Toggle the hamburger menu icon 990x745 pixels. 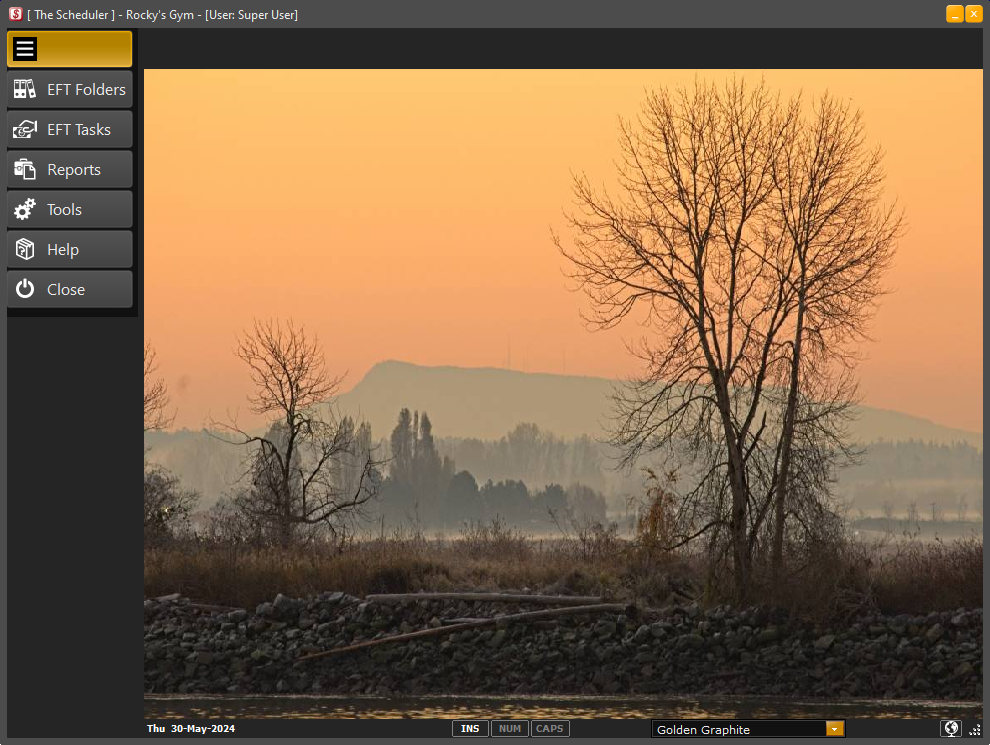25,49
